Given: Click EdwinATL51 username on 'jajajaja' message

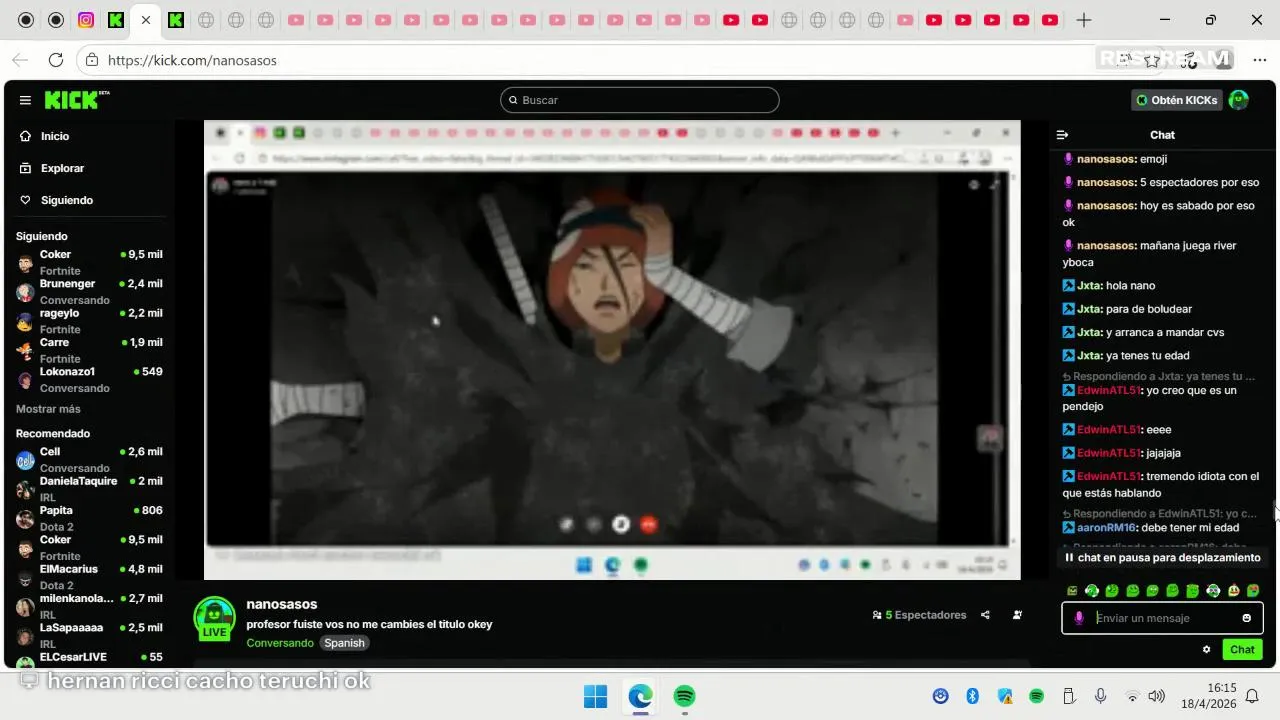Looking at the screenshot, I should [1108, 453].
